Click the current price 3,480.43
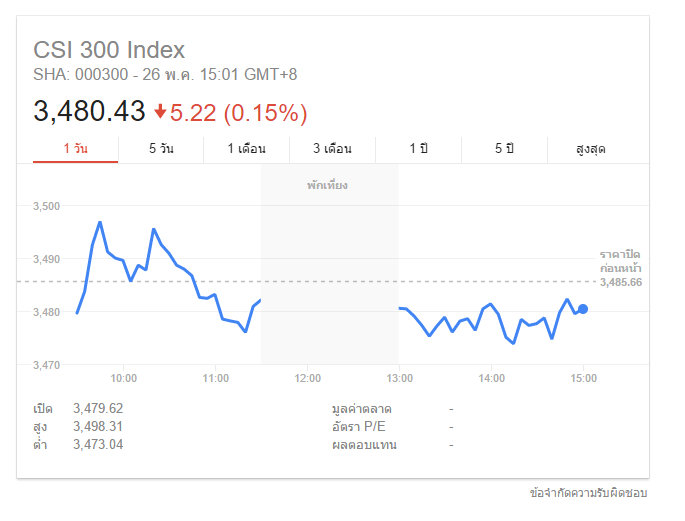The image size is (685, 521). 89,112
